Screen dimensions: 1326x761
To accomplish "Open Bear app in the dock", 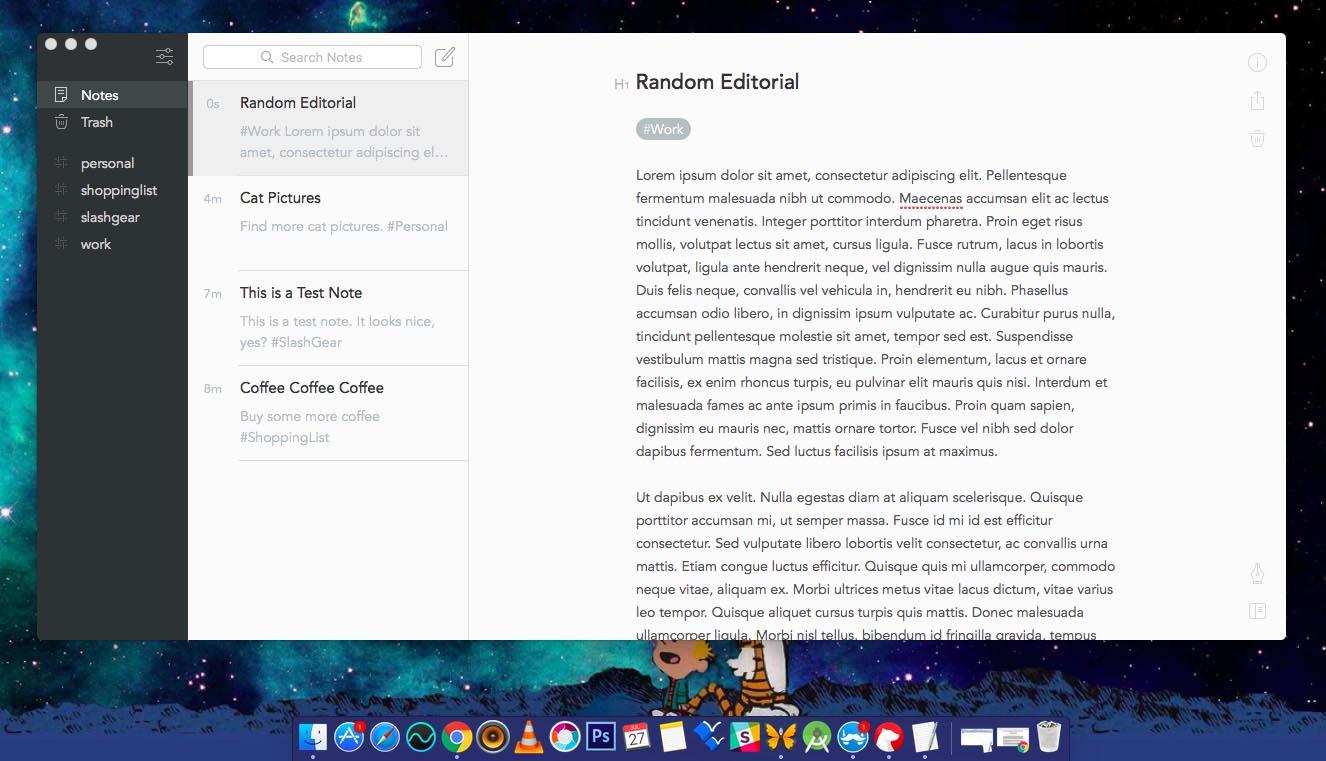I will pos(888,738).
